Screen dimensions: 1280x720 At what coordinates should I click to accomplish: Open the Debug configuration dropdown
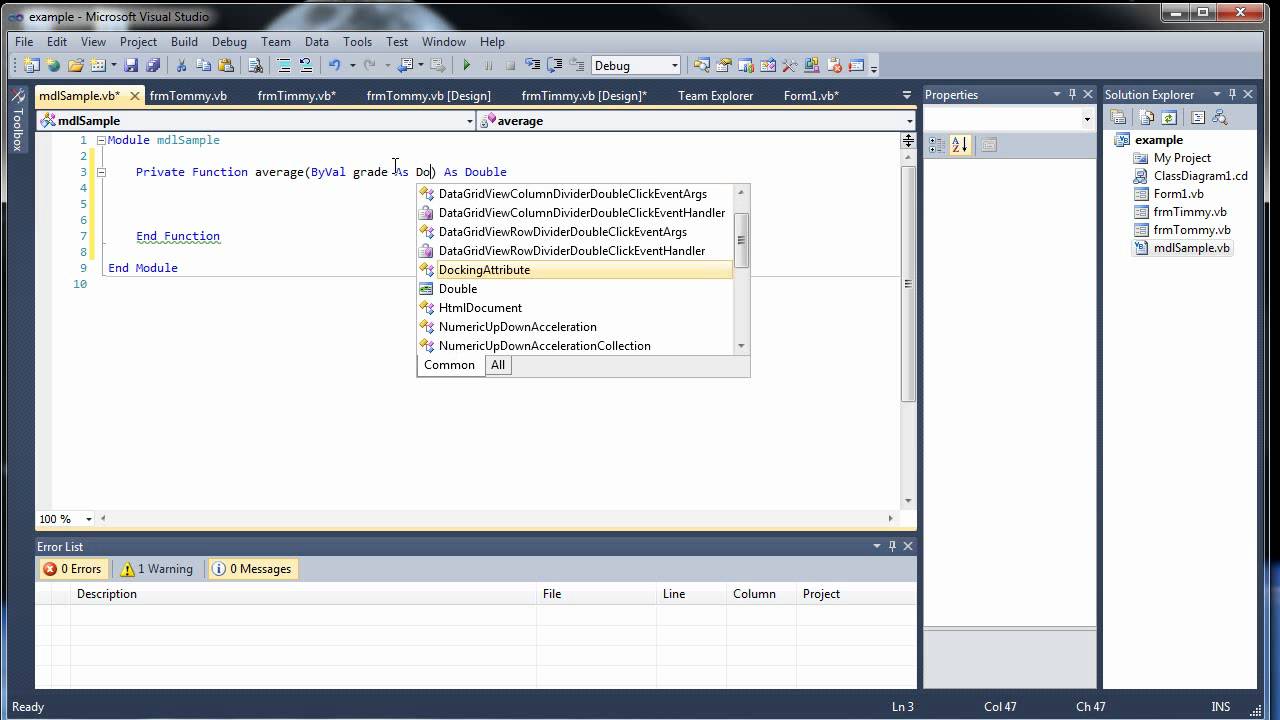point(675,66)
